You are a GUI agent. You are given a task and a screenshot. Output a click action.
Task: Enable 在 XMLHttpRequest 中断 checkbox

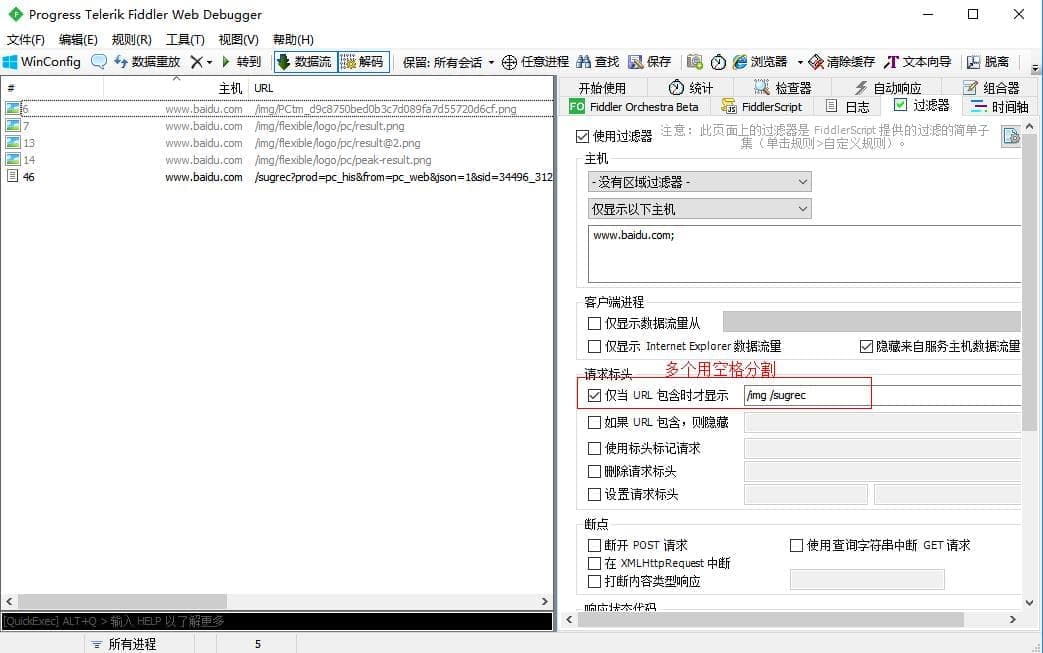(x=595, y=563)
